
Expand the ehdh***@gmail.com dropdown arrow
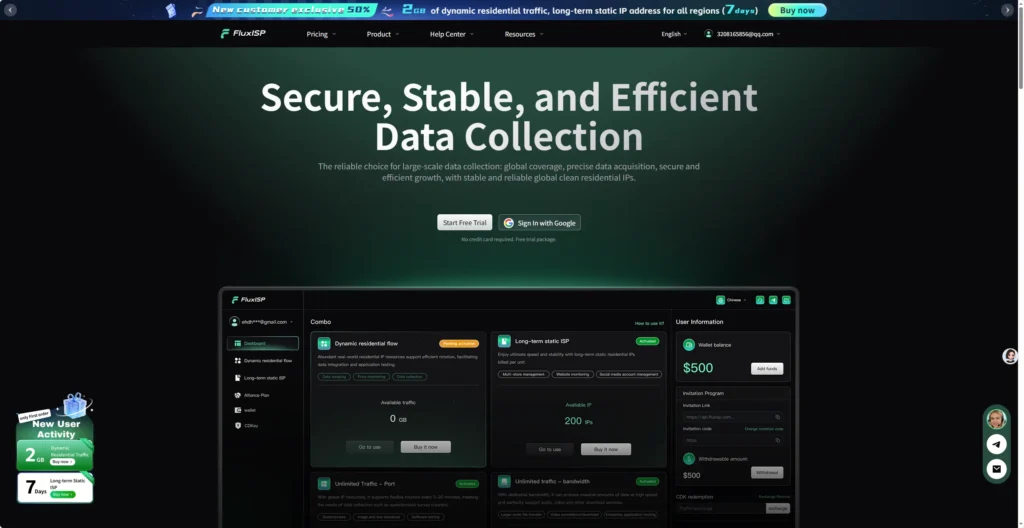pos(291,322)
